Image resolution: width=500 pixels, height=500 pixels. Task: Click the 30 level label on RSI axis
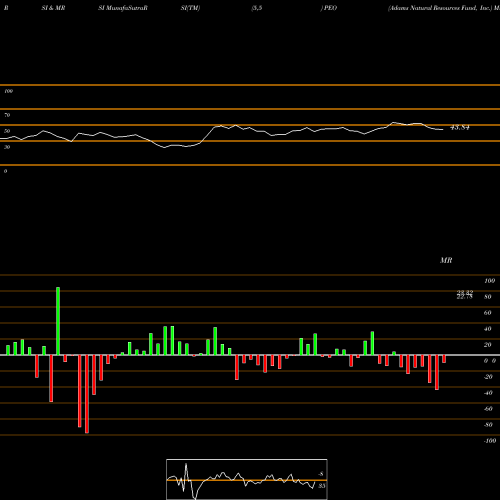[x=7, y=147]
